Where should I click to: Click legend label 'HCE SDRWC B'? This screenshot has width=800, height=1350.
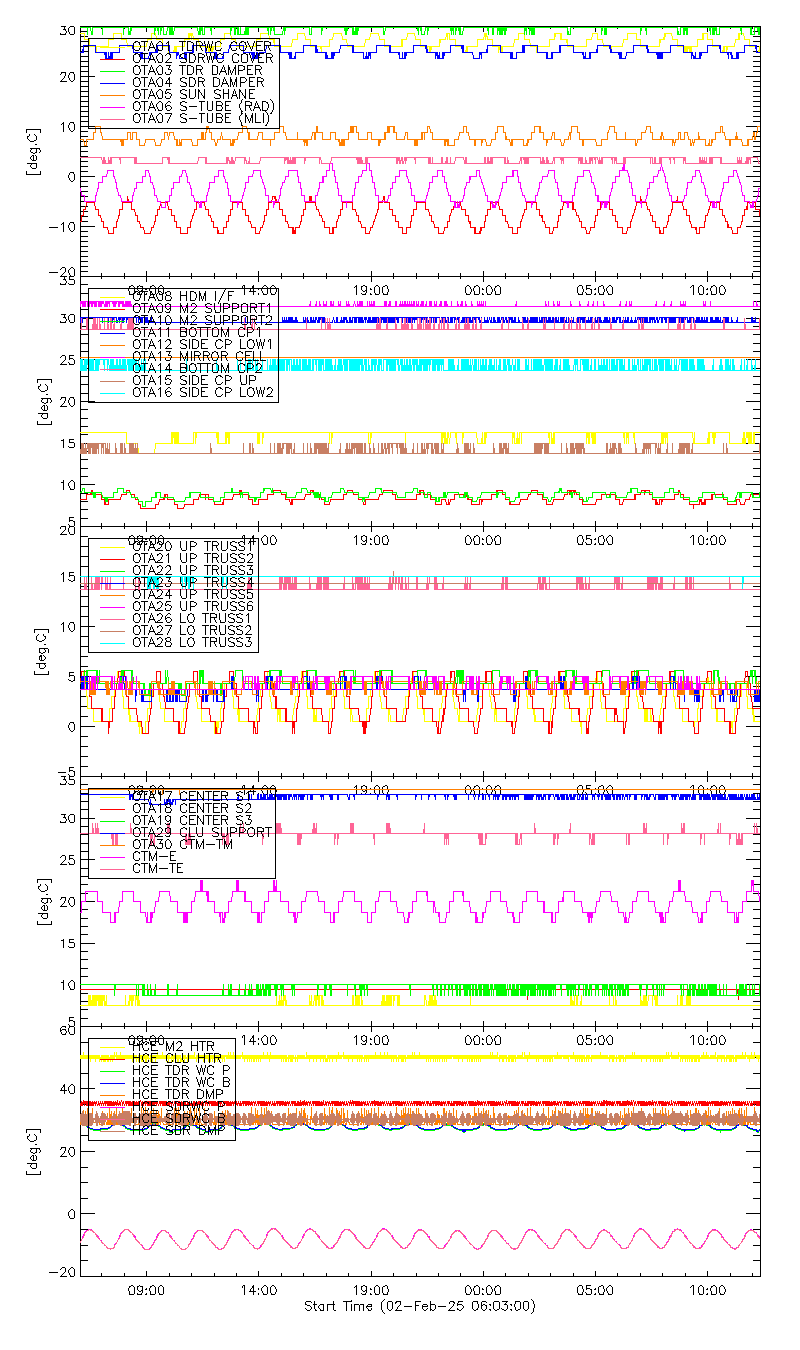[178, 1119]
